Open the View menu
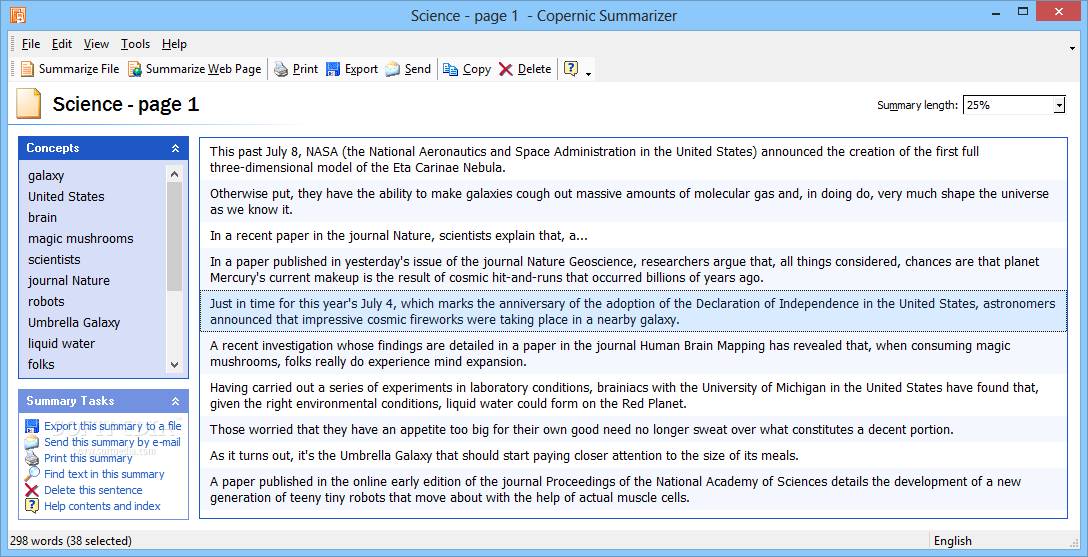This screenshot has height=557, width=1088. [x=96, y=44]
